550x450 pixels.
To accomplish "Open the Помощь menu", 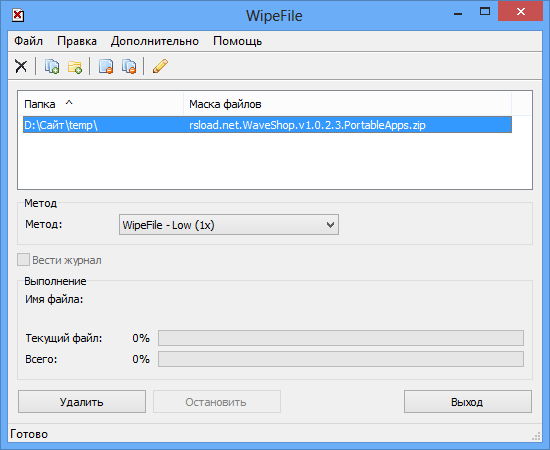I will click(237, 41).
